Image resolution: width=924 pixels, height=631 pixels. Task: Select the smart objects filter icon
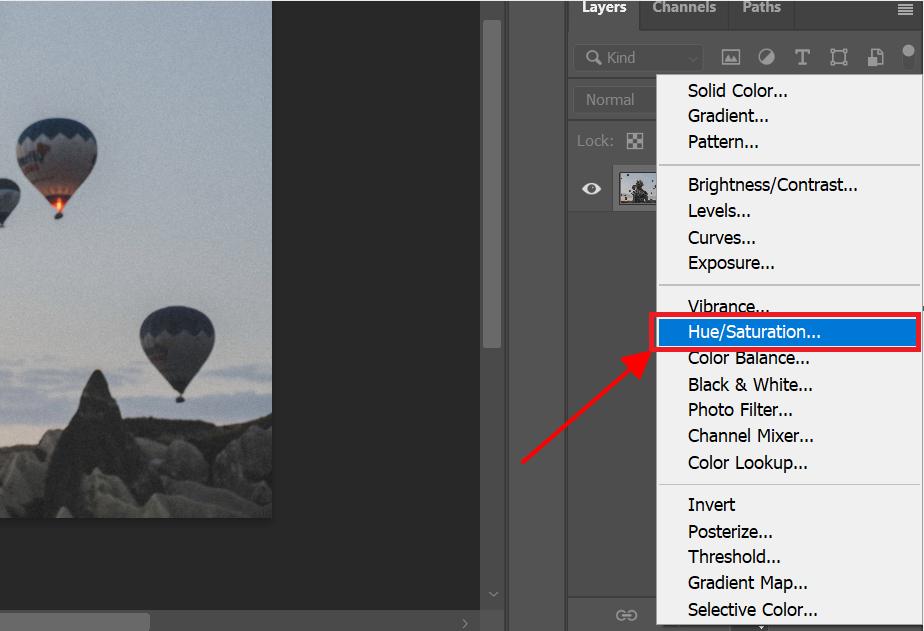(x=875, y=57)
